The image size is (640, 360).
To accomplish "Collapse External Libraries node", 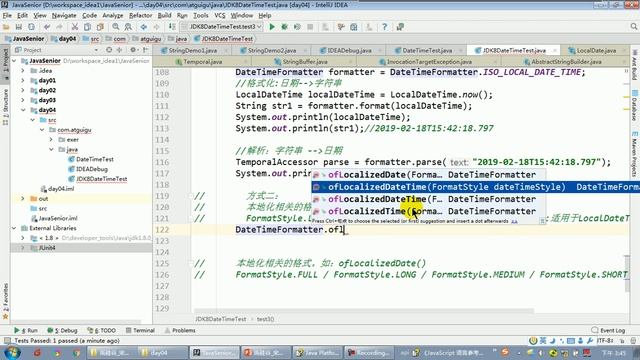I will [14, 228].
